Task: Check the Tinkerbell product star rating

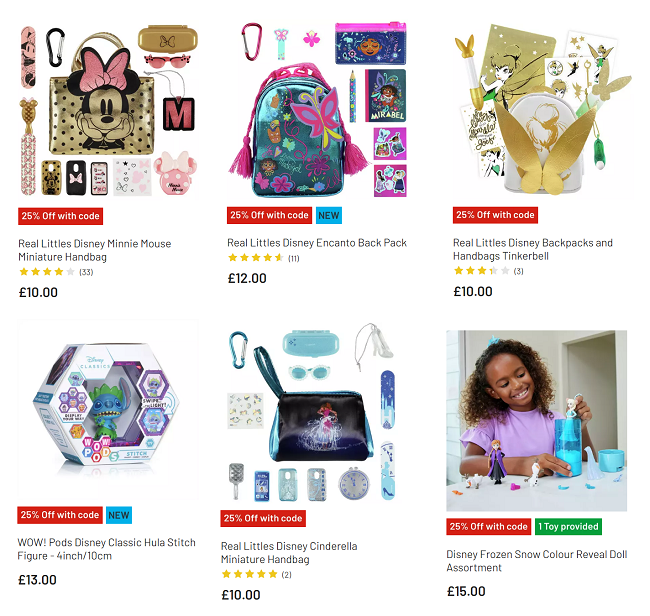Action: coord(488,271)
